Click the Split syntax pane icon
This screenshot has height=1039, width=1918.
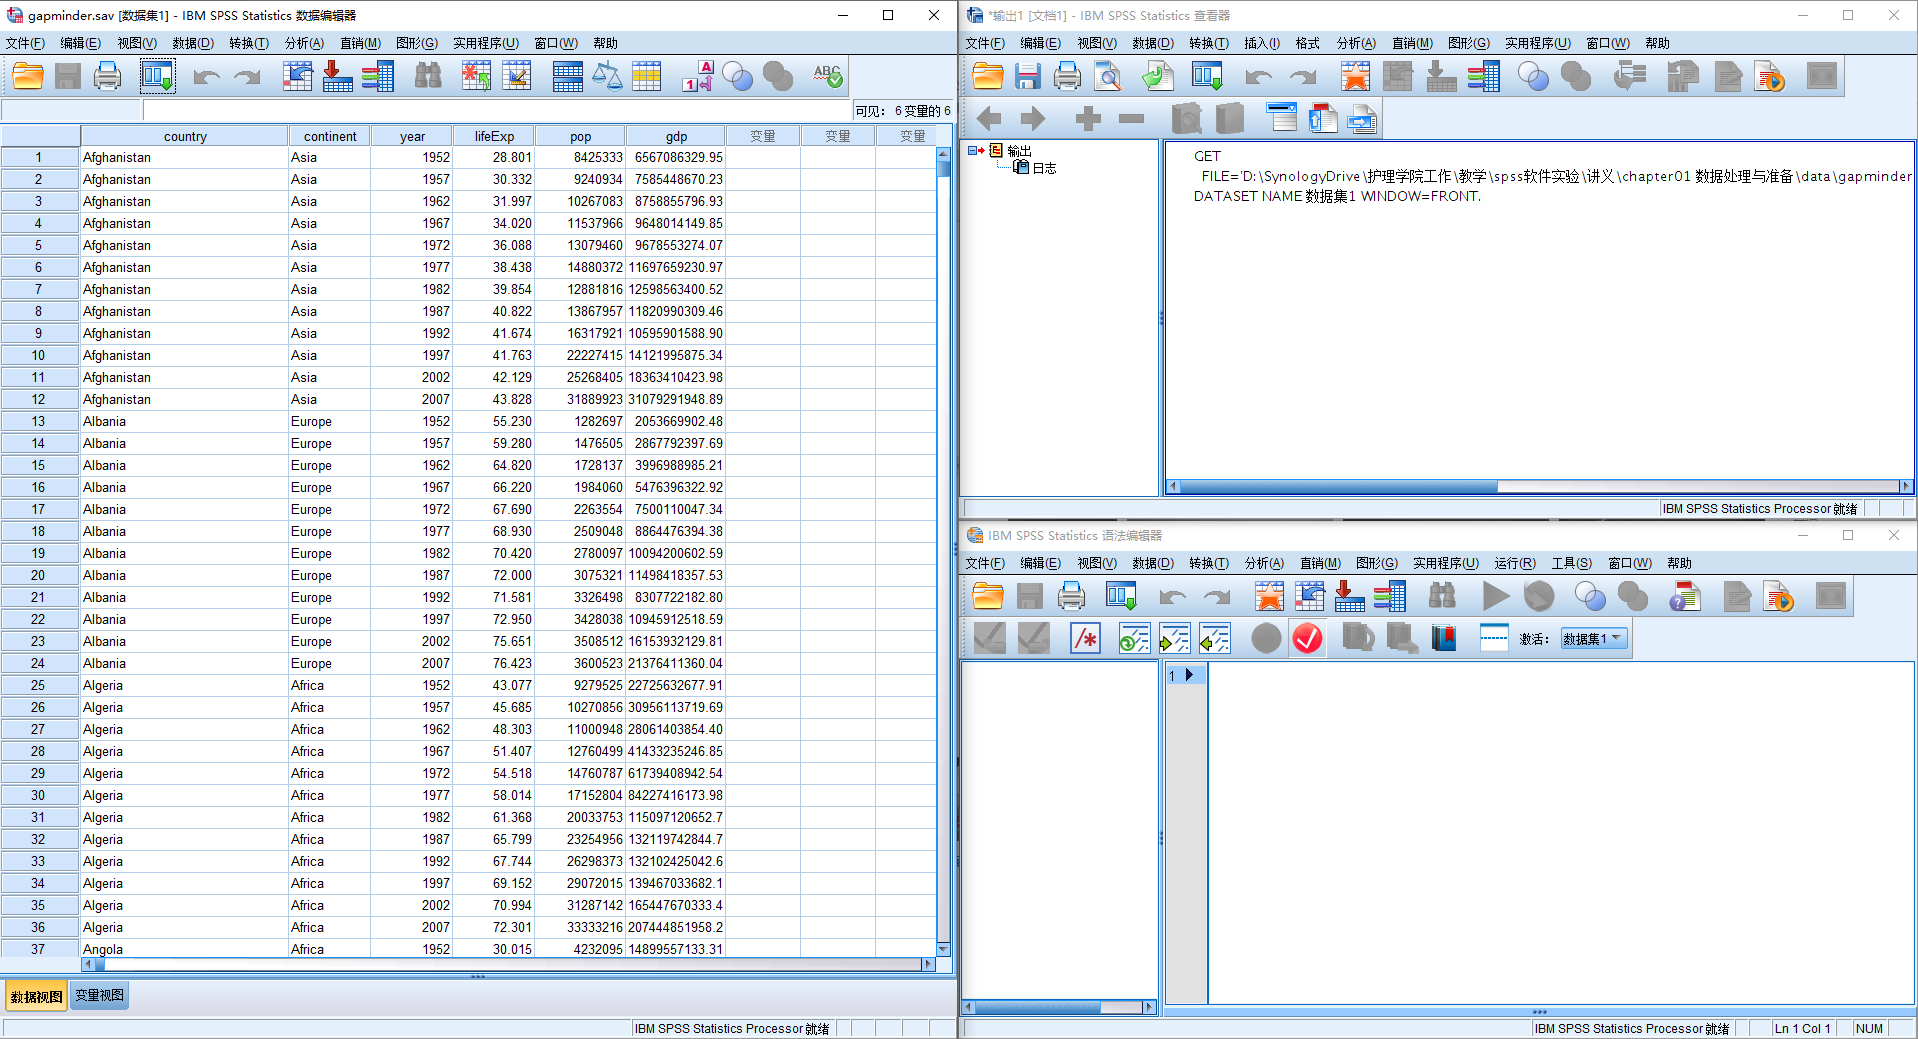click(x=1493, y=638)
